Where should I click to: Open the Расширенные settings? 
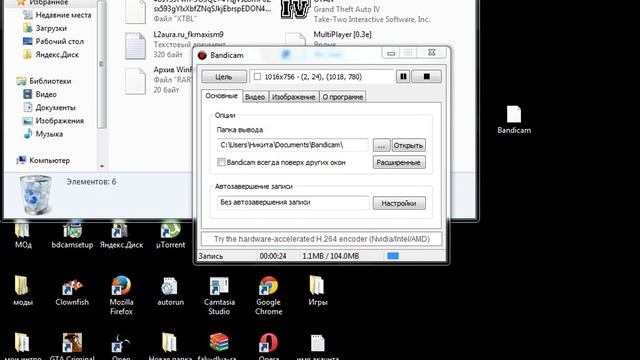[399, 162]
